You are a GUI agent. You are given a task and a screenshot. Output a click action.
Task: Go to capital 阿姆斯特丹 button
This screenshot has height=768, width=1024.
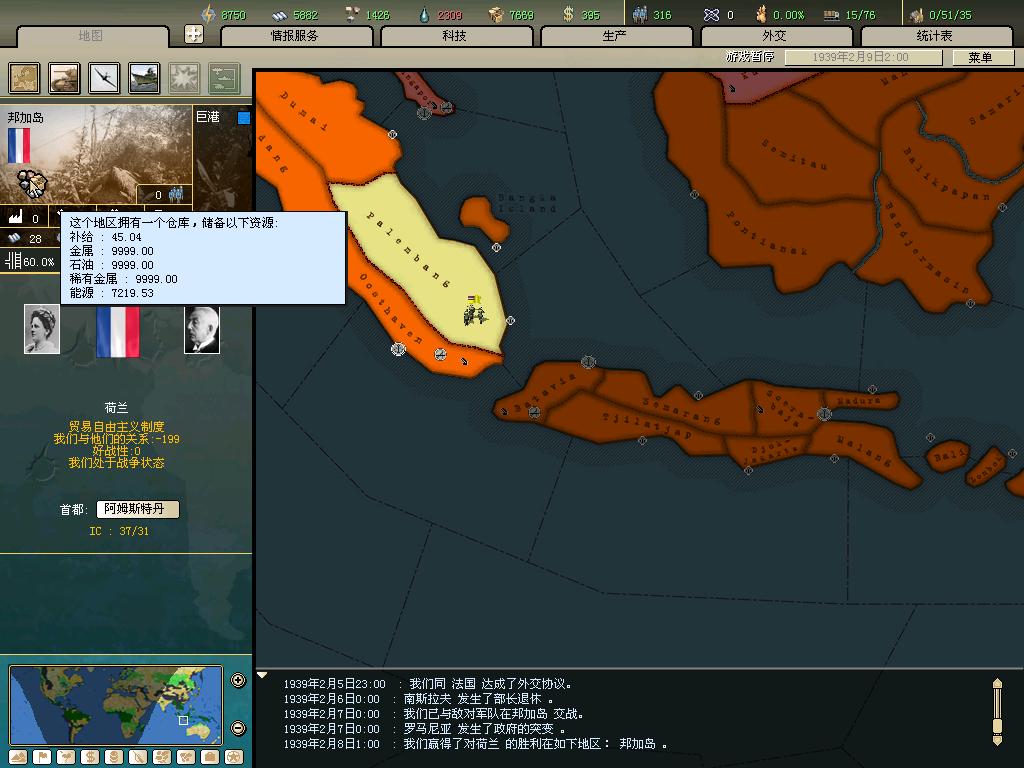(x=137, y=509)
